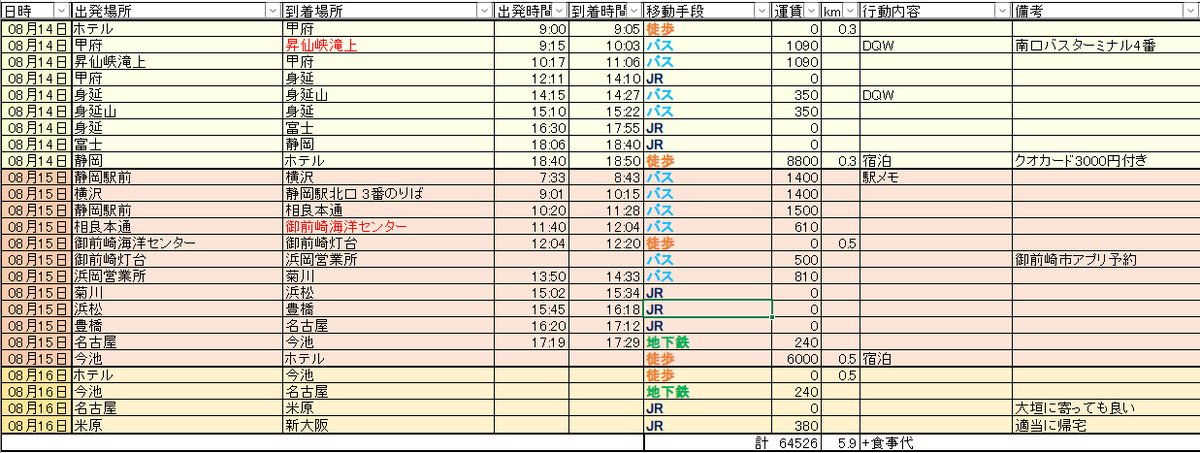Select the arrival time cell 17:55
Screen dimensions: 1200x453
tap(606, 128)
